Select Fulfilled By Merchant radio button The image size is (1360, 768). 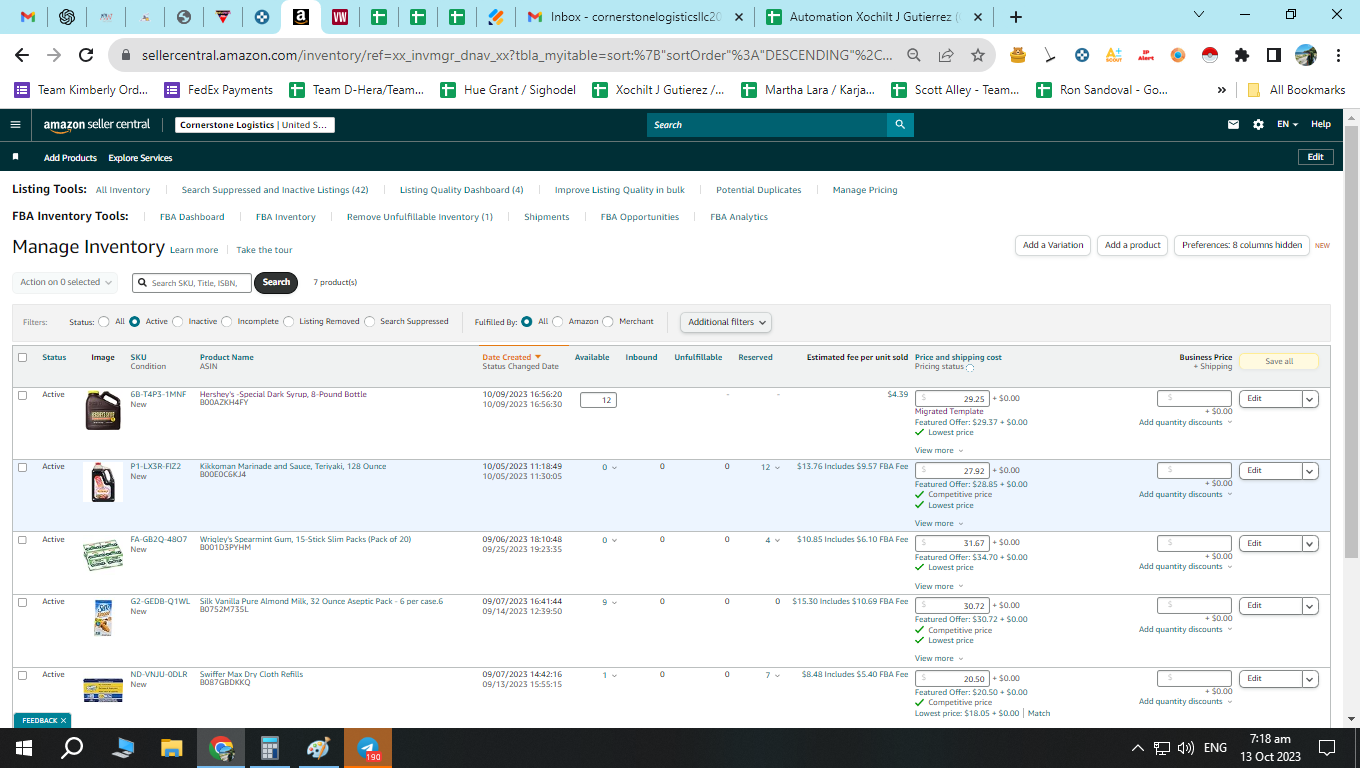coord(608,322)
